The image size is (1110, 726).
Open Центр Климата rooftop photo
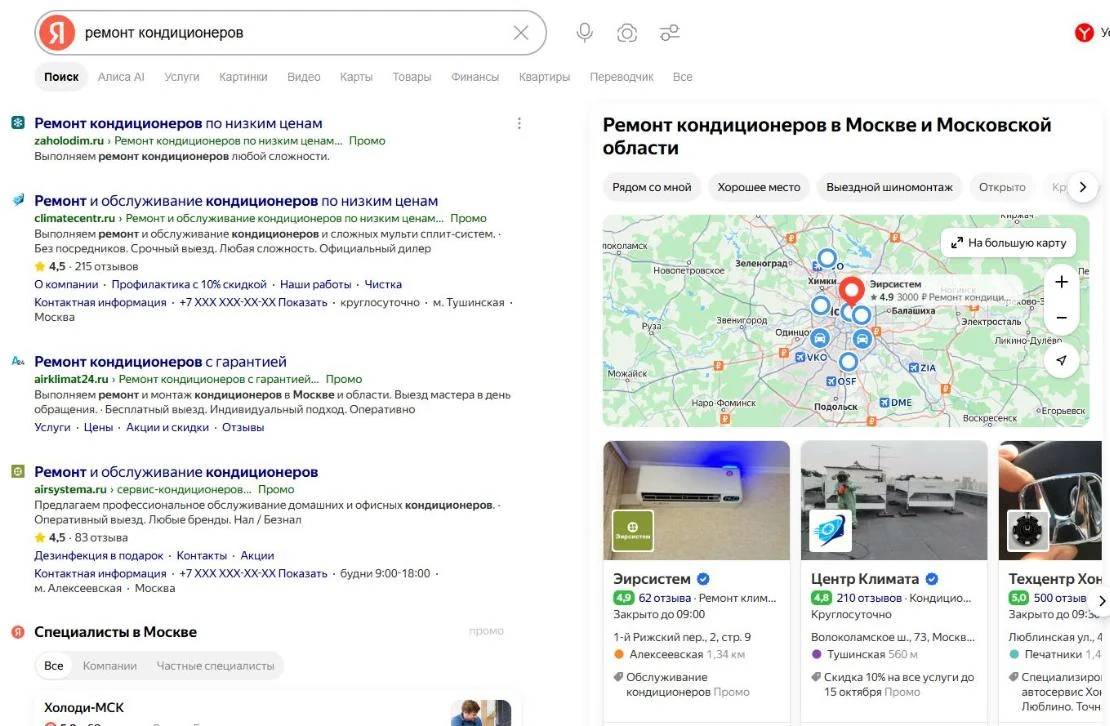(x=893, y=500)
